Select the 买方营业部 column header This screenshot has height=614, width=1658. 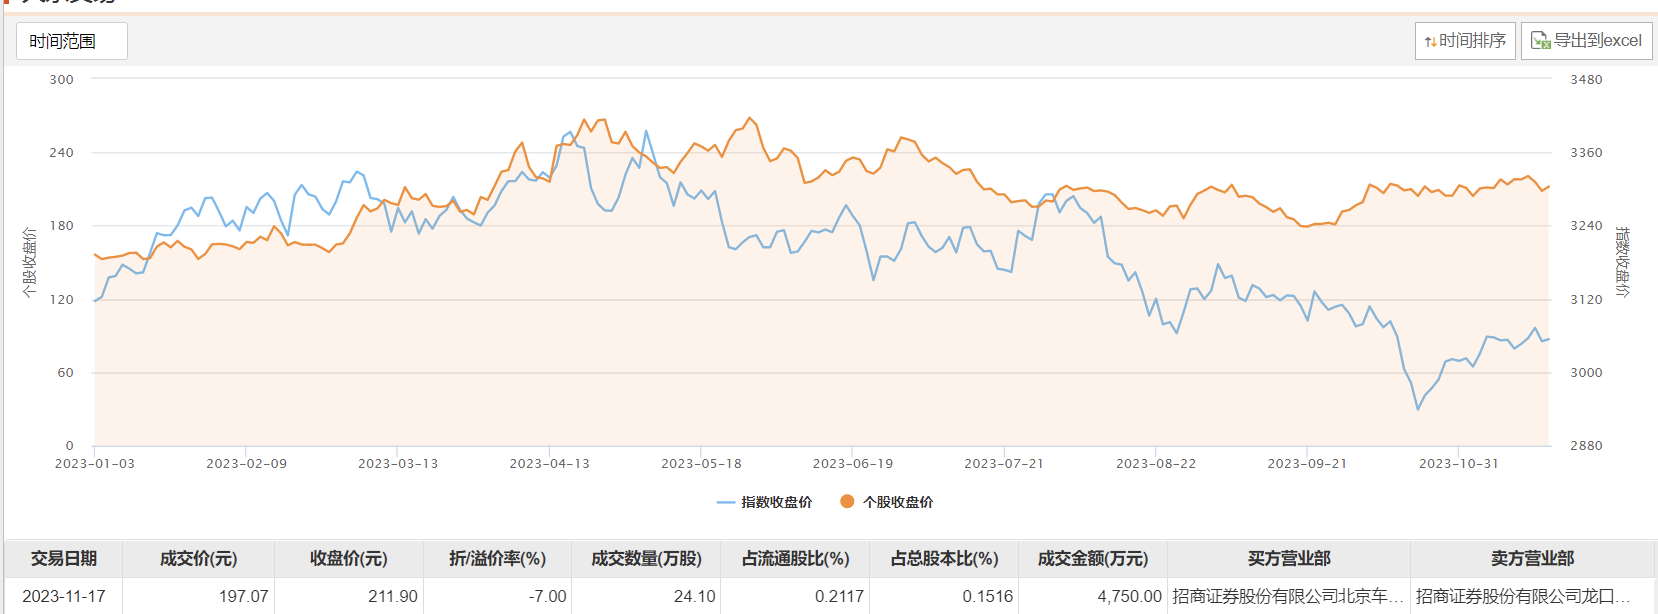click(1288, 558)
